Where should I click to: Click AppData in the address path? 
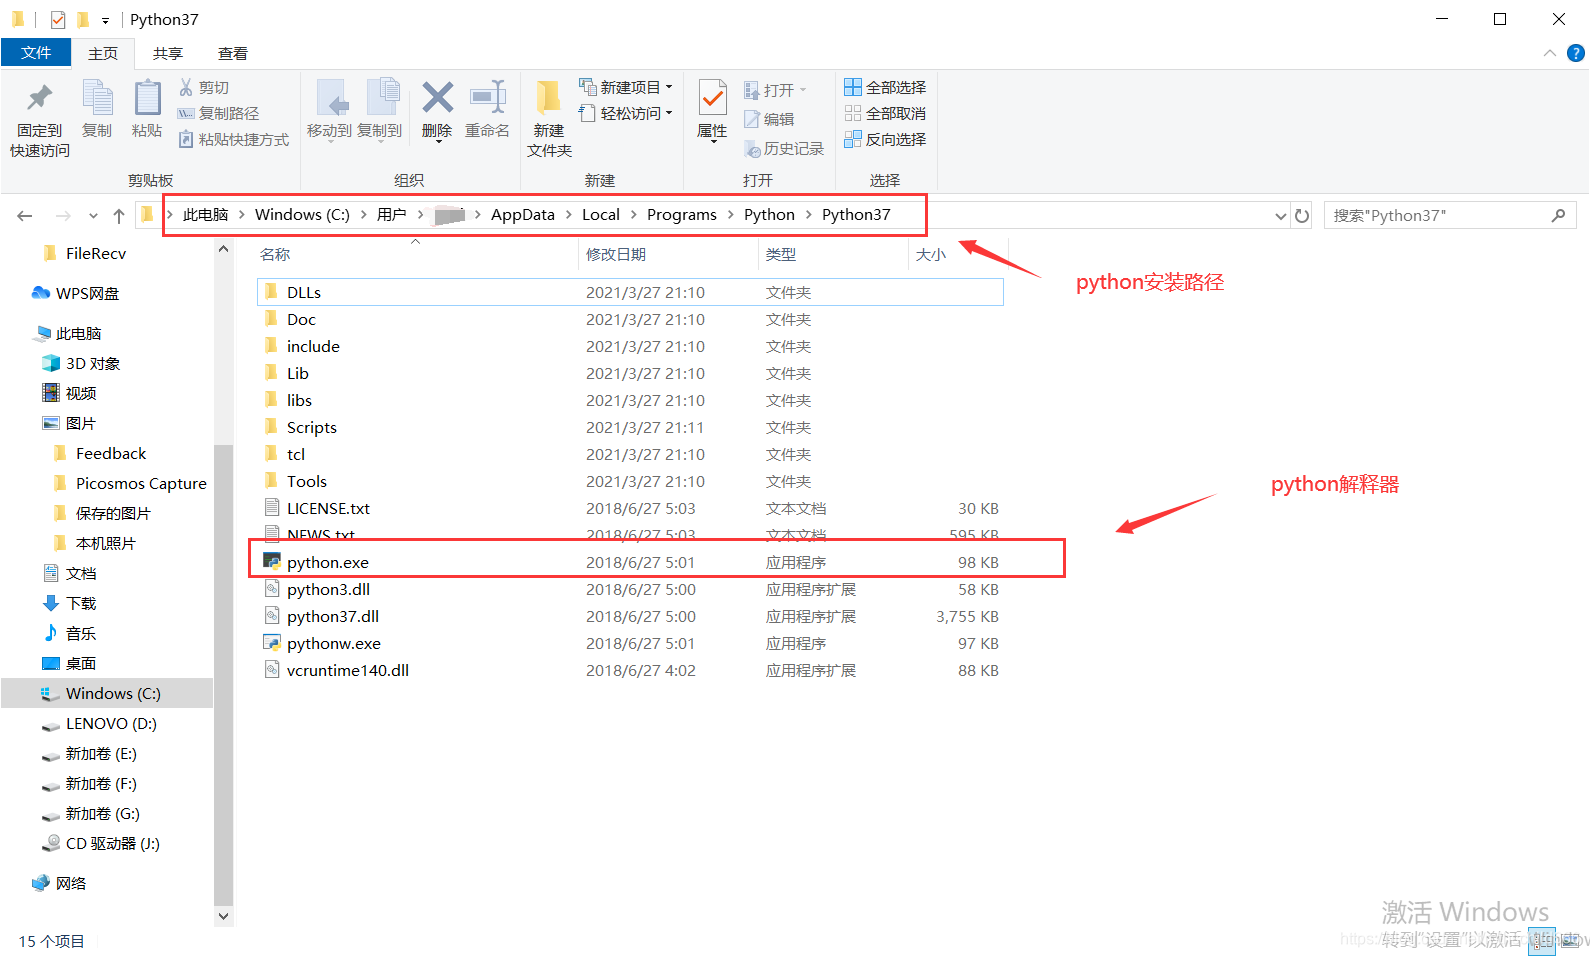pyautogui.click(x=522, y=215)
